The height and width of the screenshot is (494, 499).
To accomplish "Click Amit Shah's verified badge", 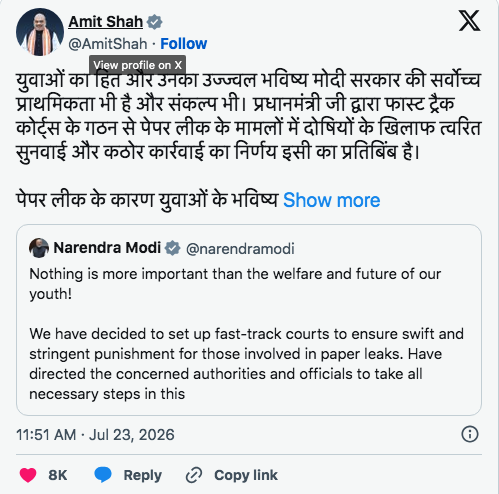I will (154, 22).
